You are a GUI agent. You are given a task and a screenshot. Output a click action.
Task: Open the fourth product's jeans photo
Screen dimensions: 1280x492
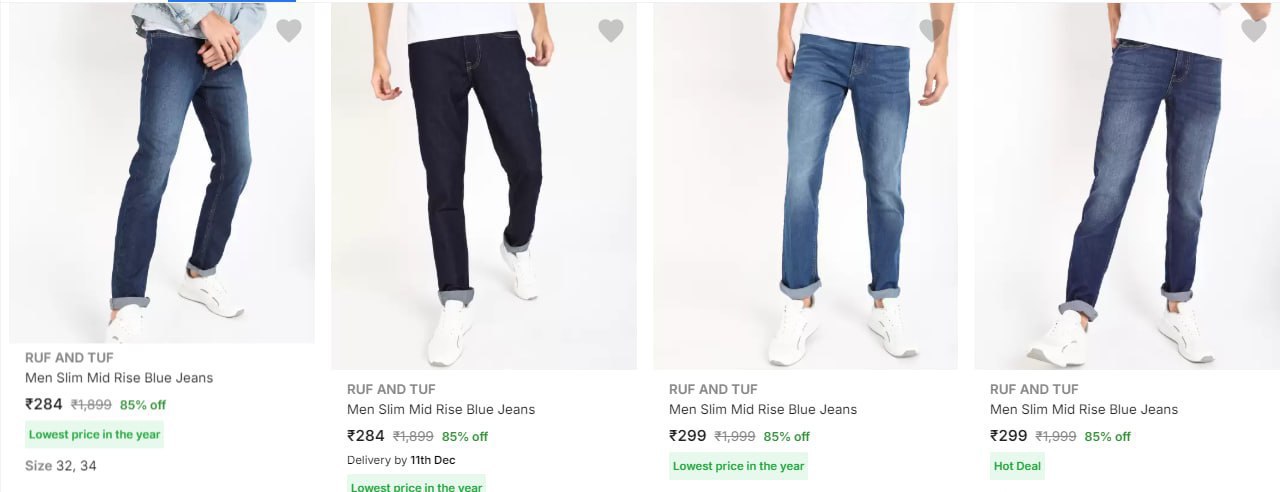coord(1127,185)
